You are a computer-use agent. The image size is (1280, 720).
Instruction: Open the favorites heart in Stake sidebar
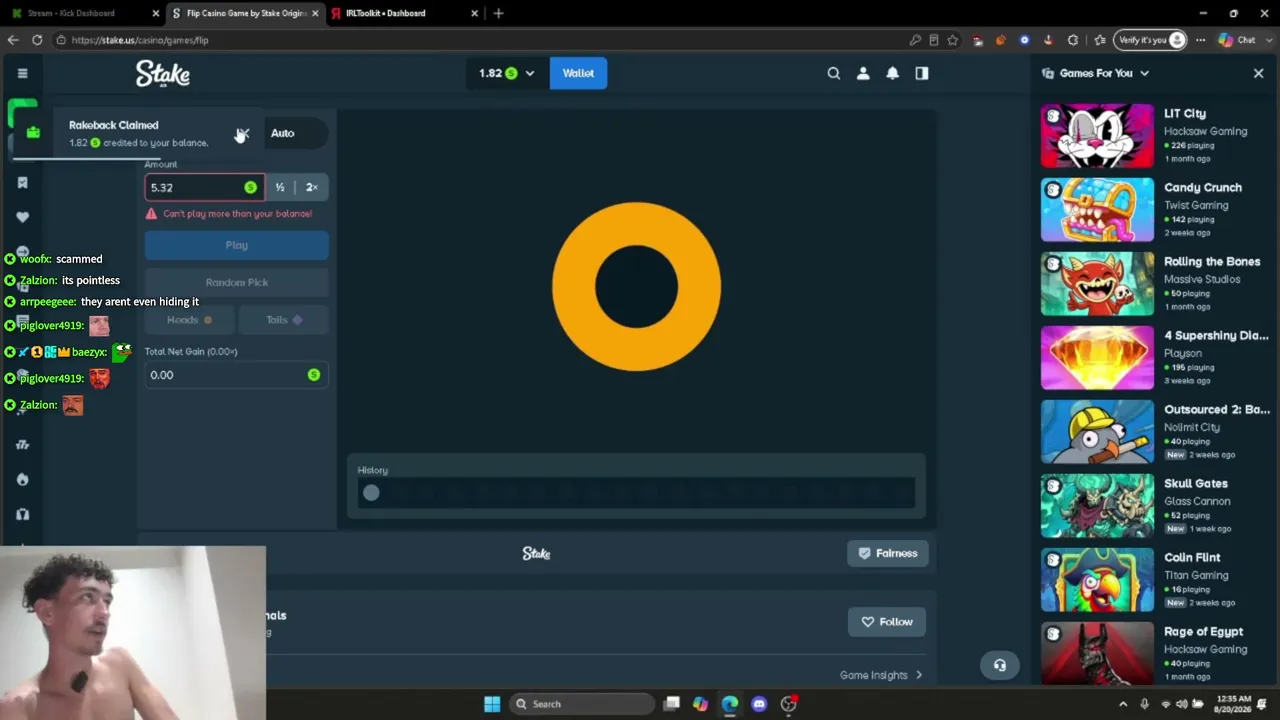22,217
